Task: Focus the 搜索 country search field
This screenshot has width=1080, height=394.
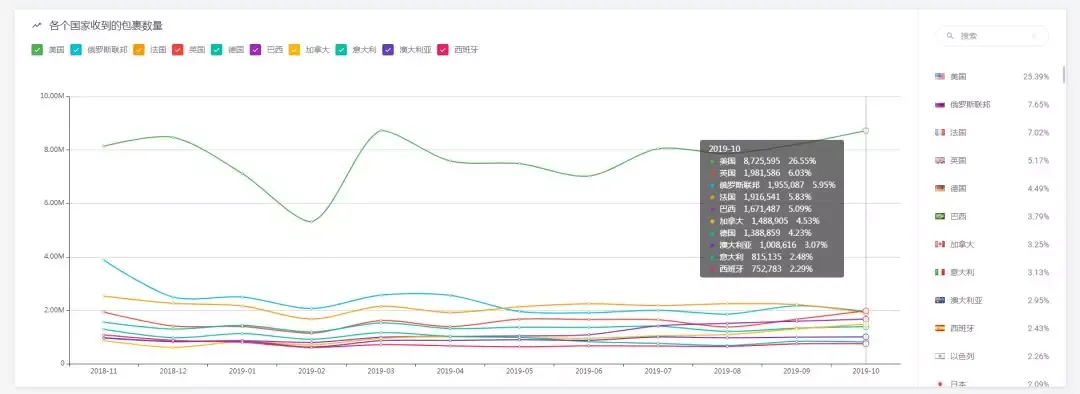Action: click(991, 36)
